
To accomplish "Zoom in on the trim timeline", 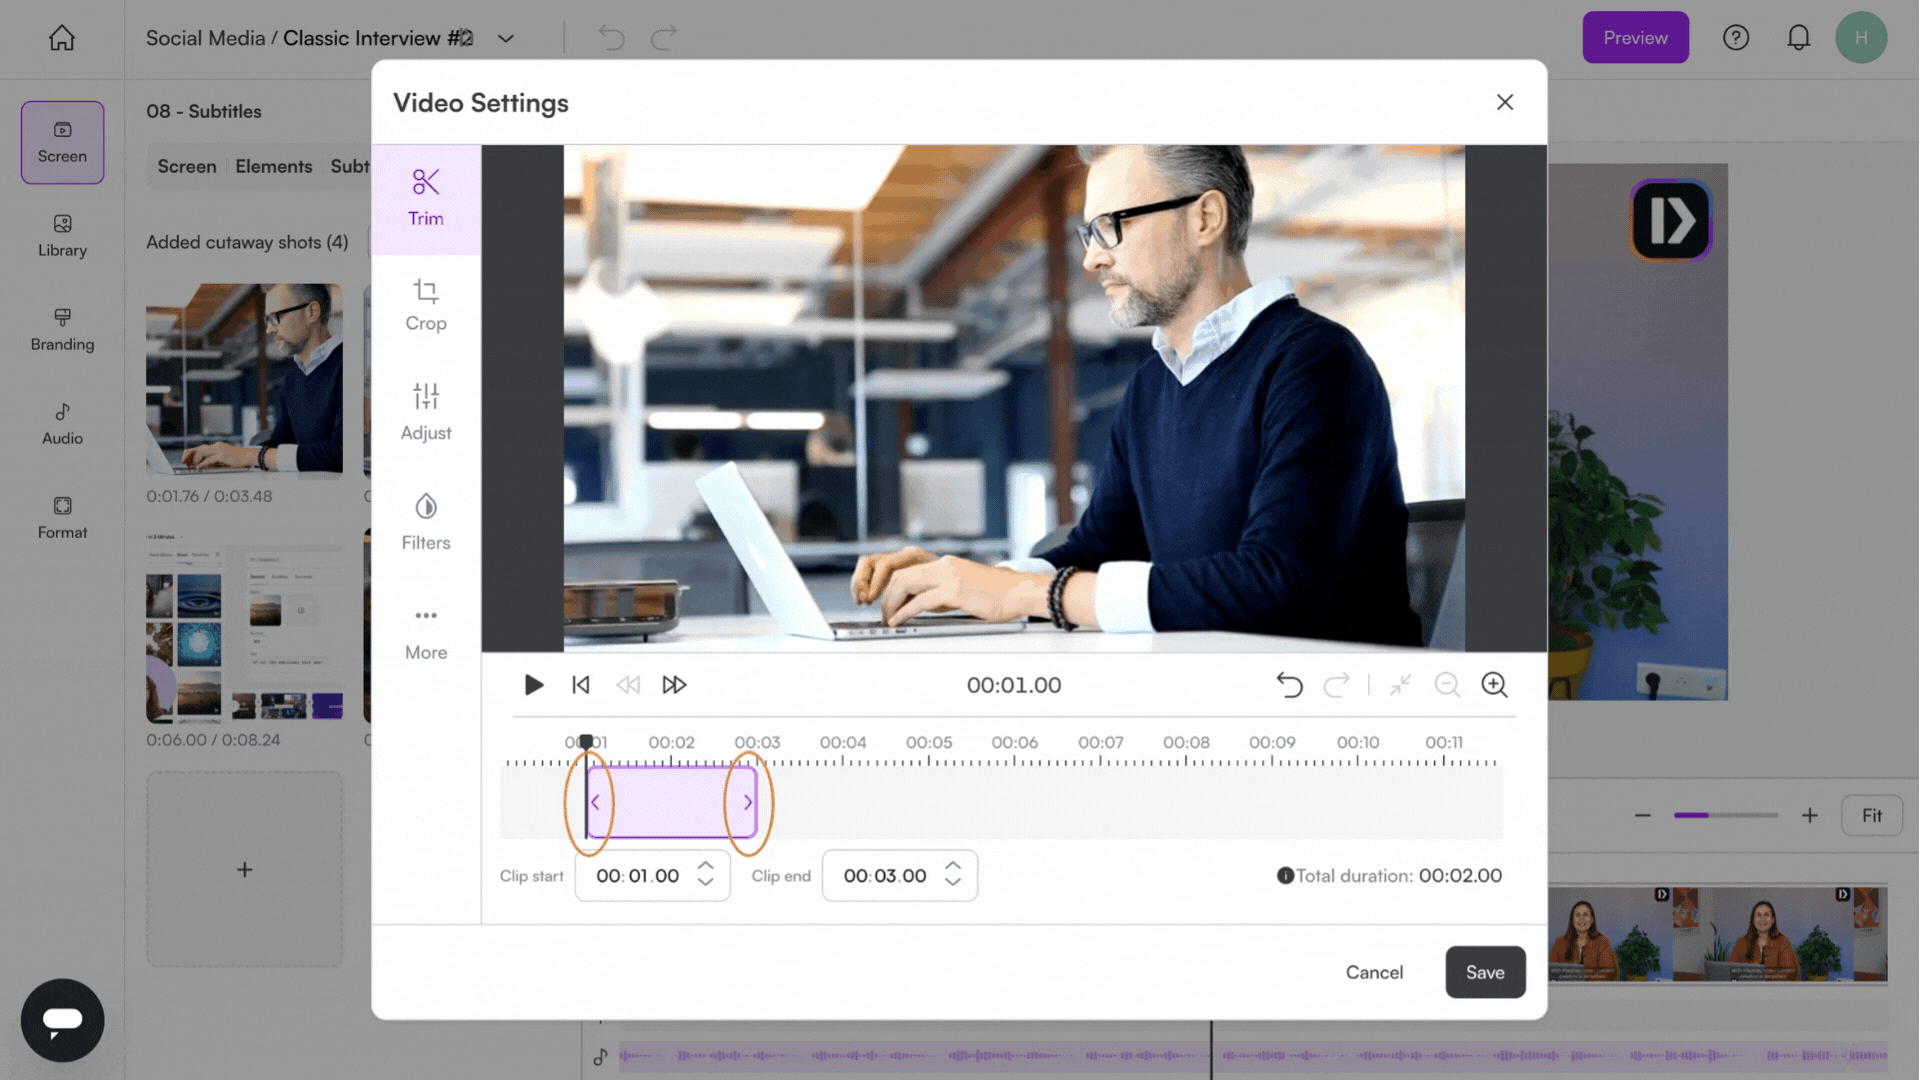I will pyautogui.click(x=1494, y=685).
